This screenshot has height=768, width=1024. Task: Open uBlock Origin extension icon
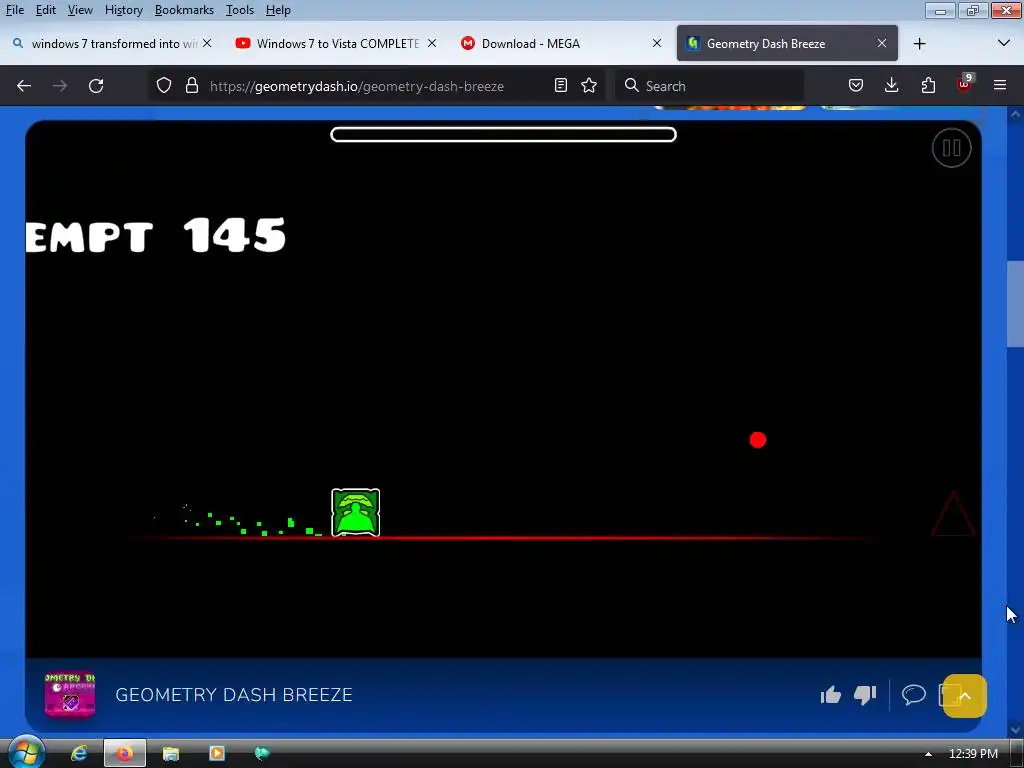click(965, 84)
